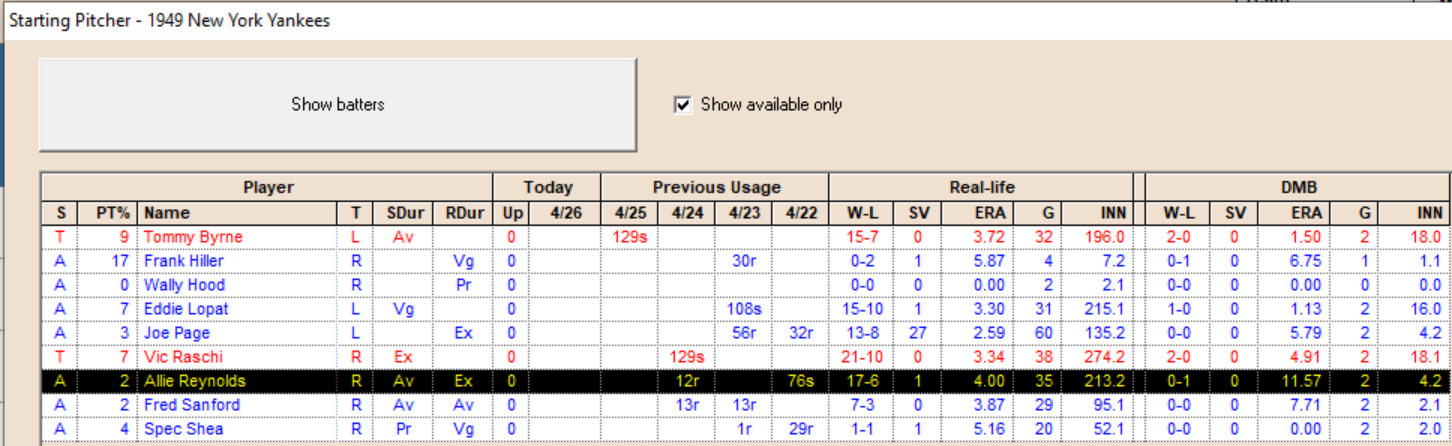Viewport: 1452px width, 446px height.
Task: Click Allie Reynolds' 76s usage cell
Action: pyautogui.click(x=801, y=381)
